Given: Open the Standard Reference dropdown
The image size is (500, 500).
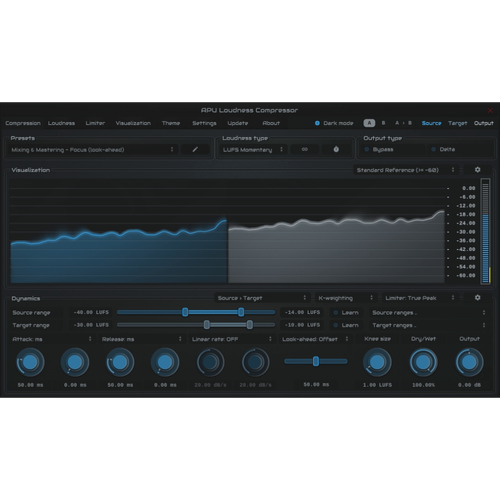Looking at the screenshot, I should pos(405,170).
